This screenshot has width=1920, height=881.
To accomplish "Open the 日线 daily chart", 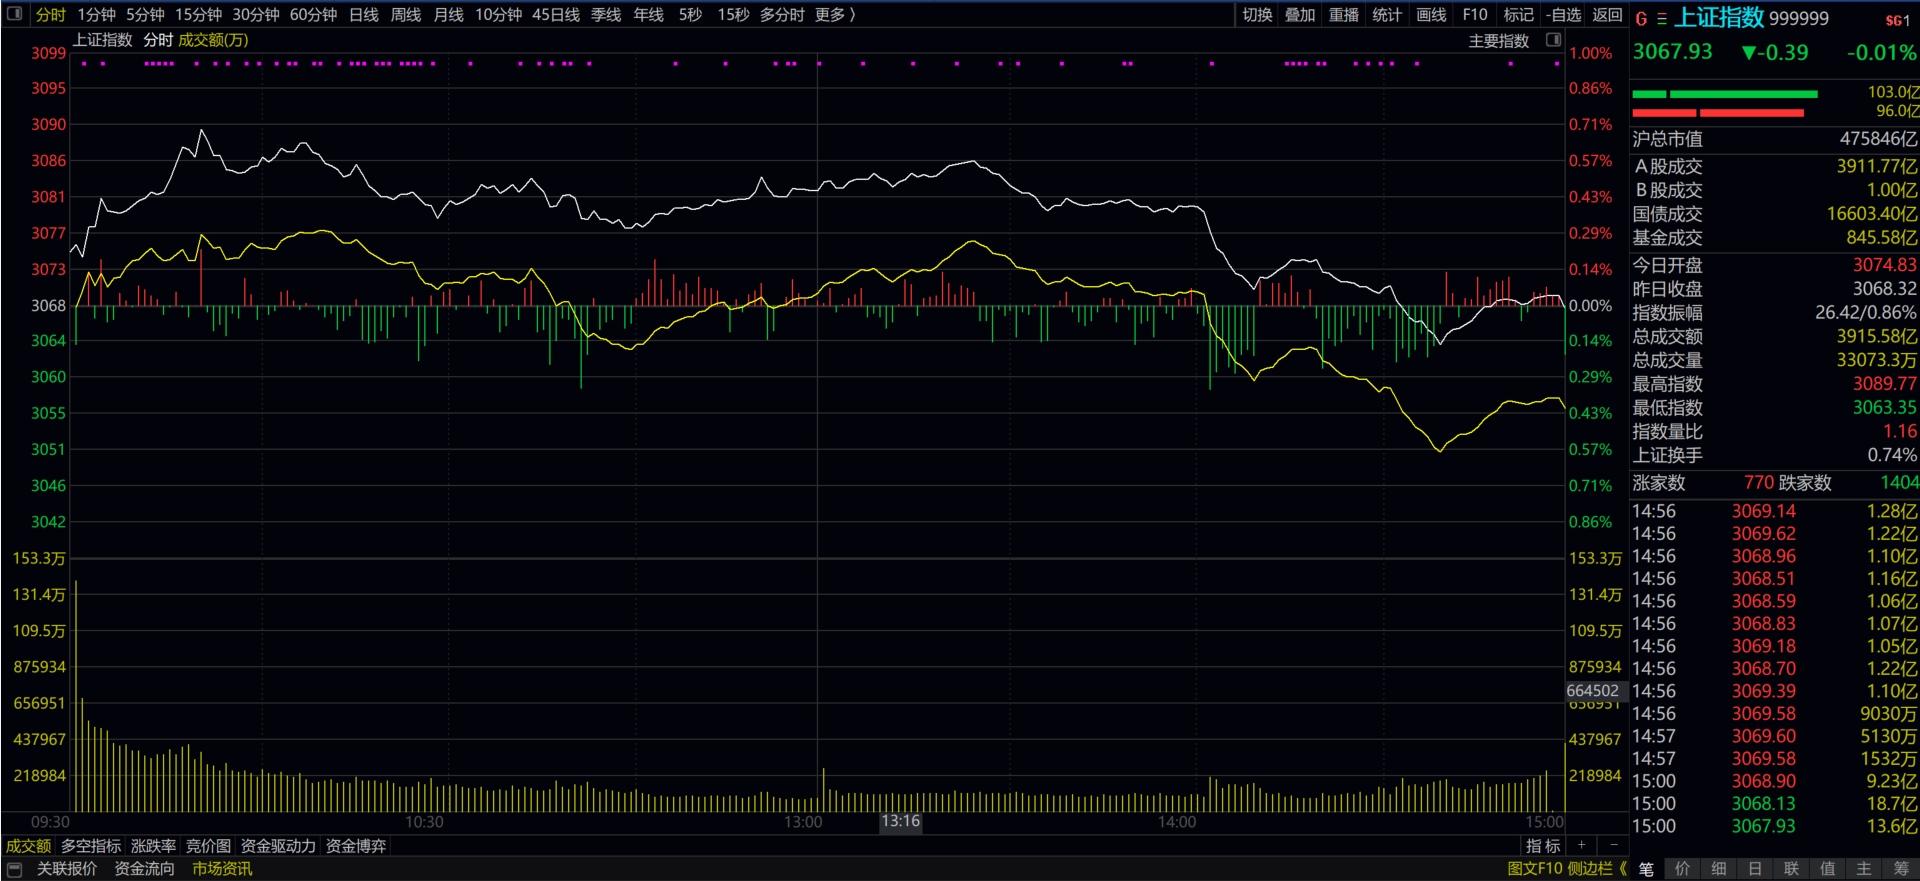I will tap(364, 14).
